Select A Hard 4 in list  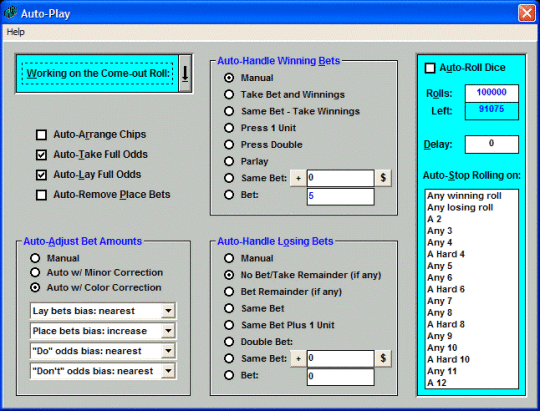click(471, 255)
